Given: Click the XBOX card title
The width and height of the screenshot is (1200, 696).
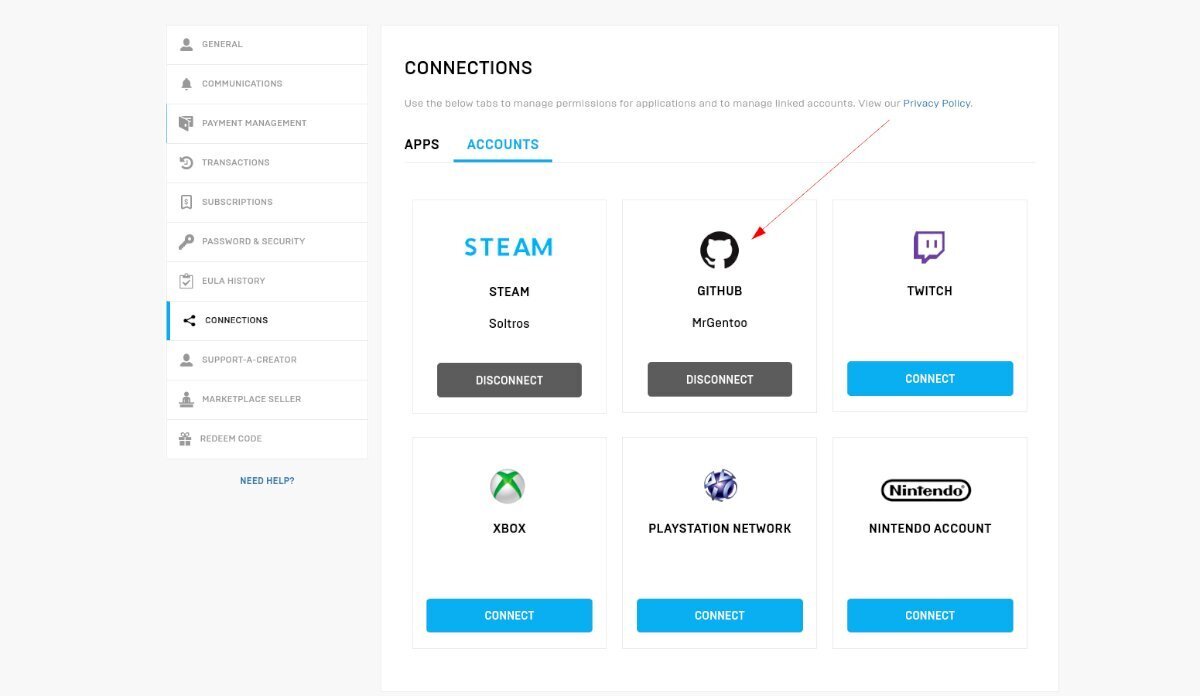Looking at the screenshot, I should (509, 528).
